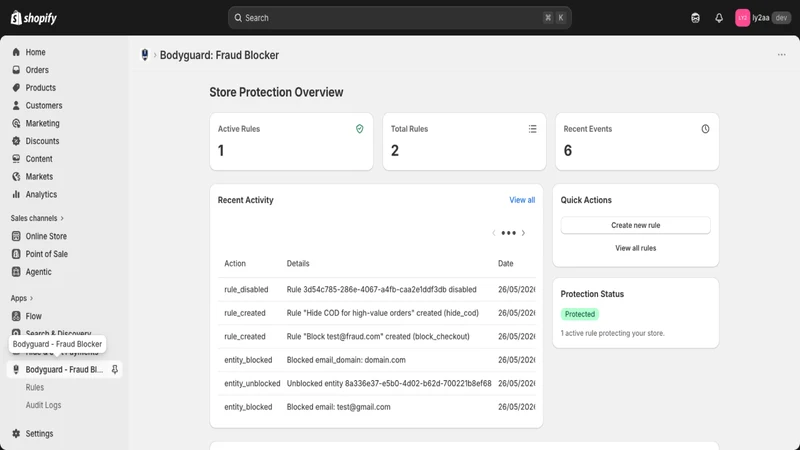Viewport: 800px width, 450px height.
Task: Open Rules under Bodyguard app
Action: (x=35, y=387)
